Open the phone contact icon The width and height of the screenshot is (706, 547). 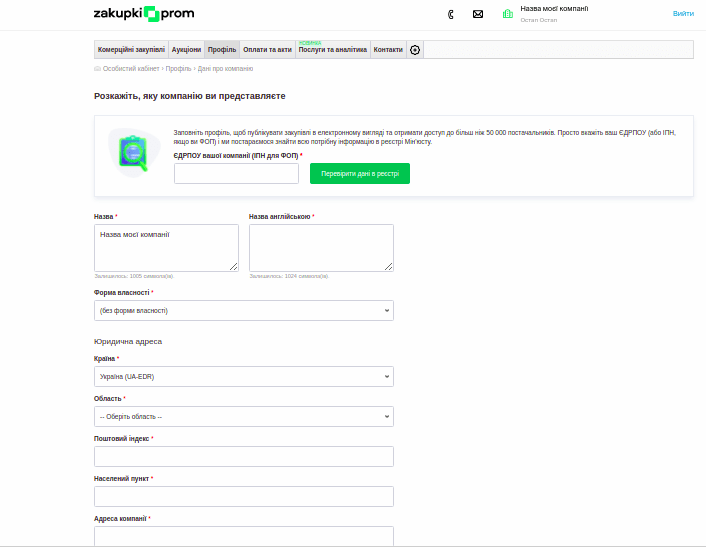451,14
